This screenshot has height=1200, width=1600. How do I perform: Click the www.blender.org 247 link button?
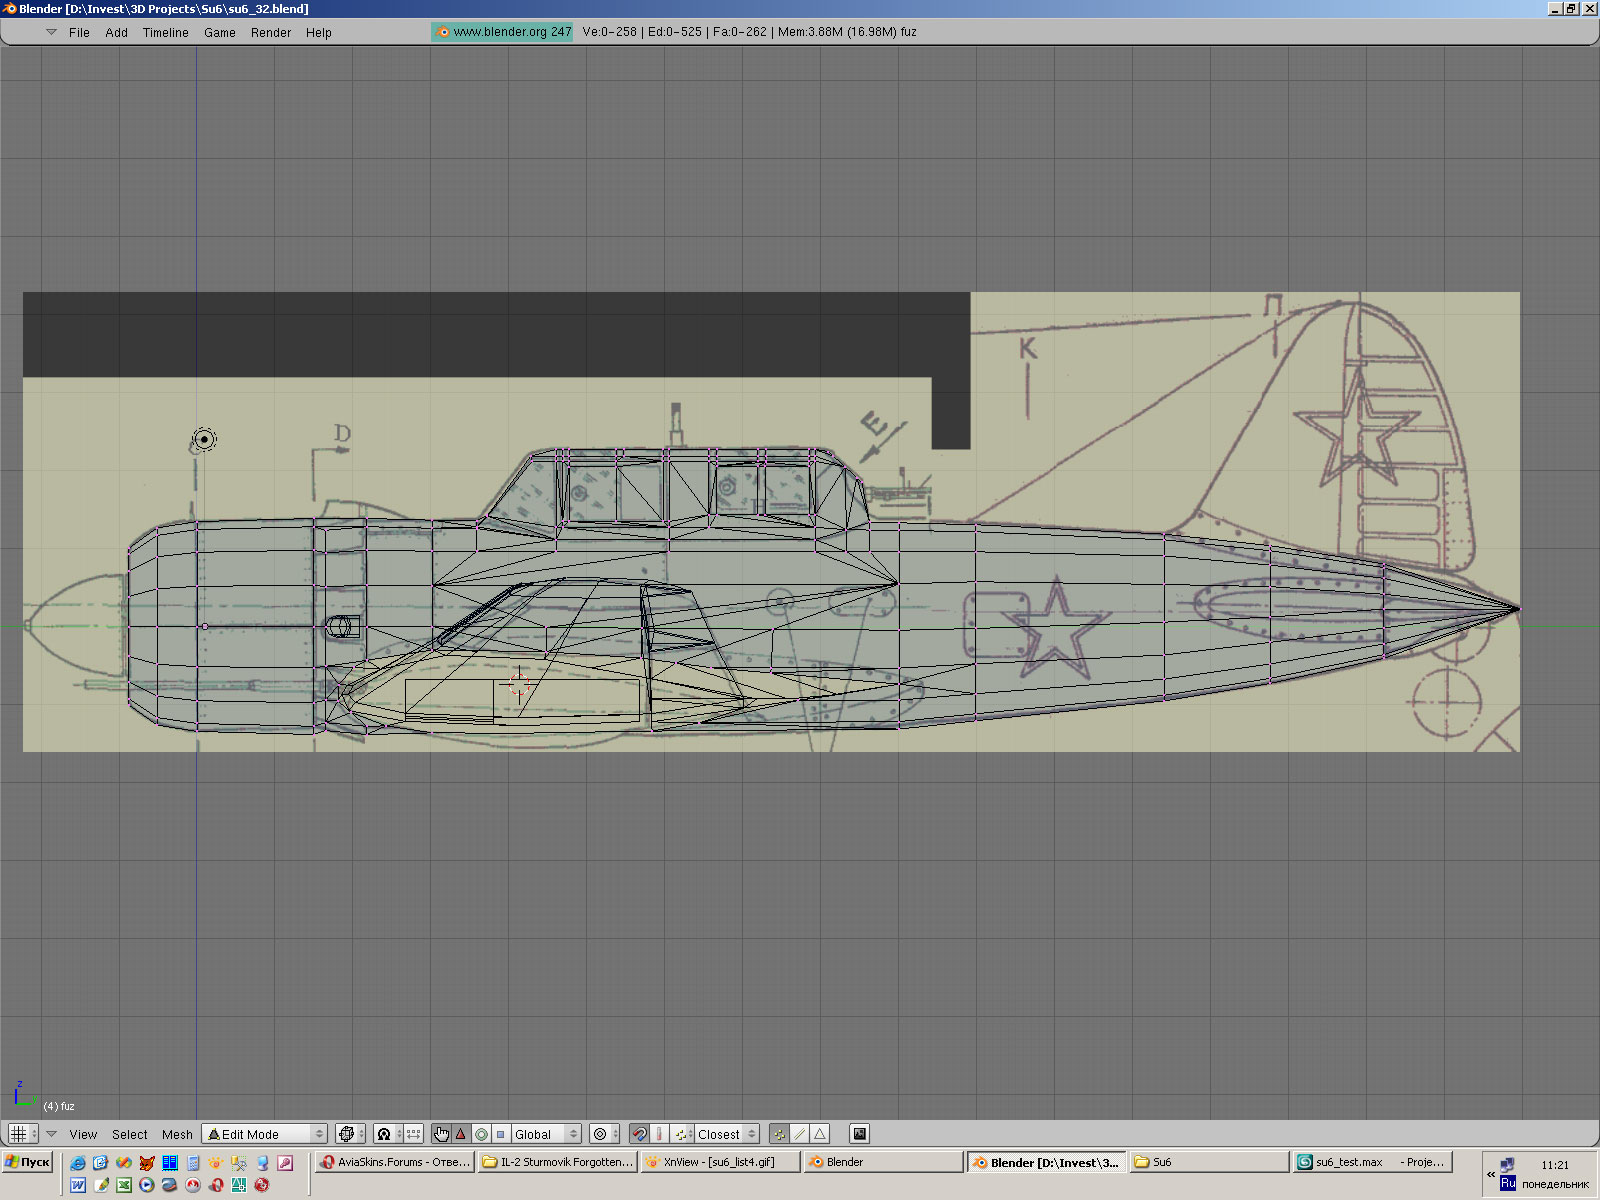[x=503, y=32]
